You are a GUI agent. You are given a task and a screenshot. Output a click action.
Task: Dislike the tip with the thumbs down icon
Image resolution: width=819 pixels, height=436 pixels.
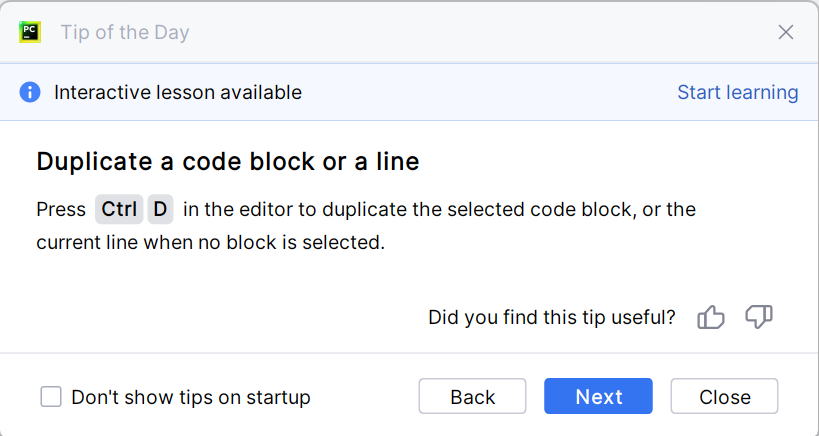coord(759,318)
